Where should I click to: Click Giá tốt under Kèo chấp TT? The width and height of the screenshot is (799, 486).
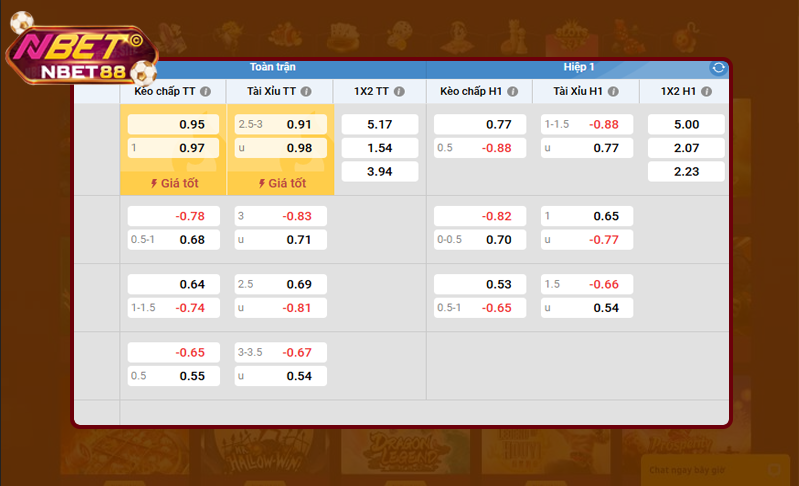[x=173, y=184]
